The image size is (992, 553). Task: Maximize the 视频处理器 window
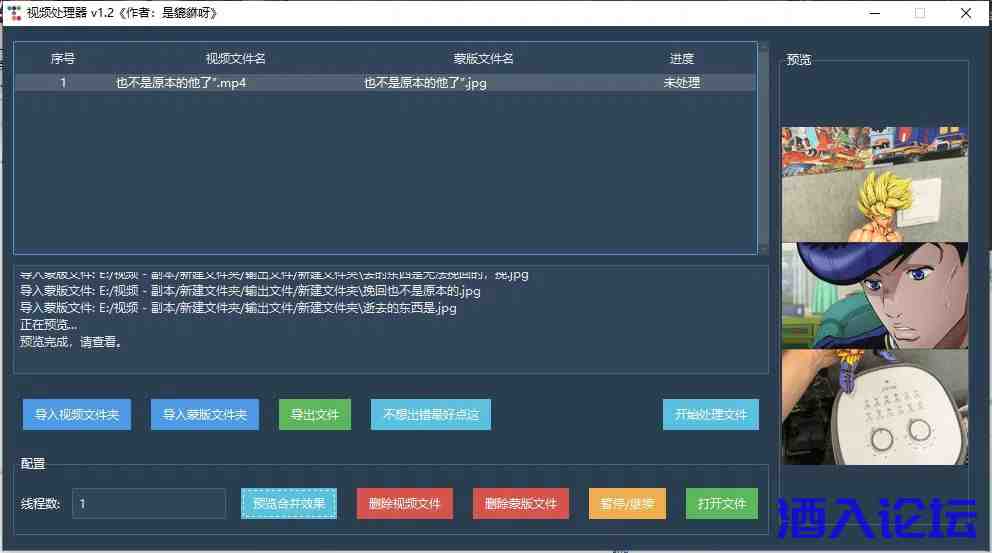(919, 13)
